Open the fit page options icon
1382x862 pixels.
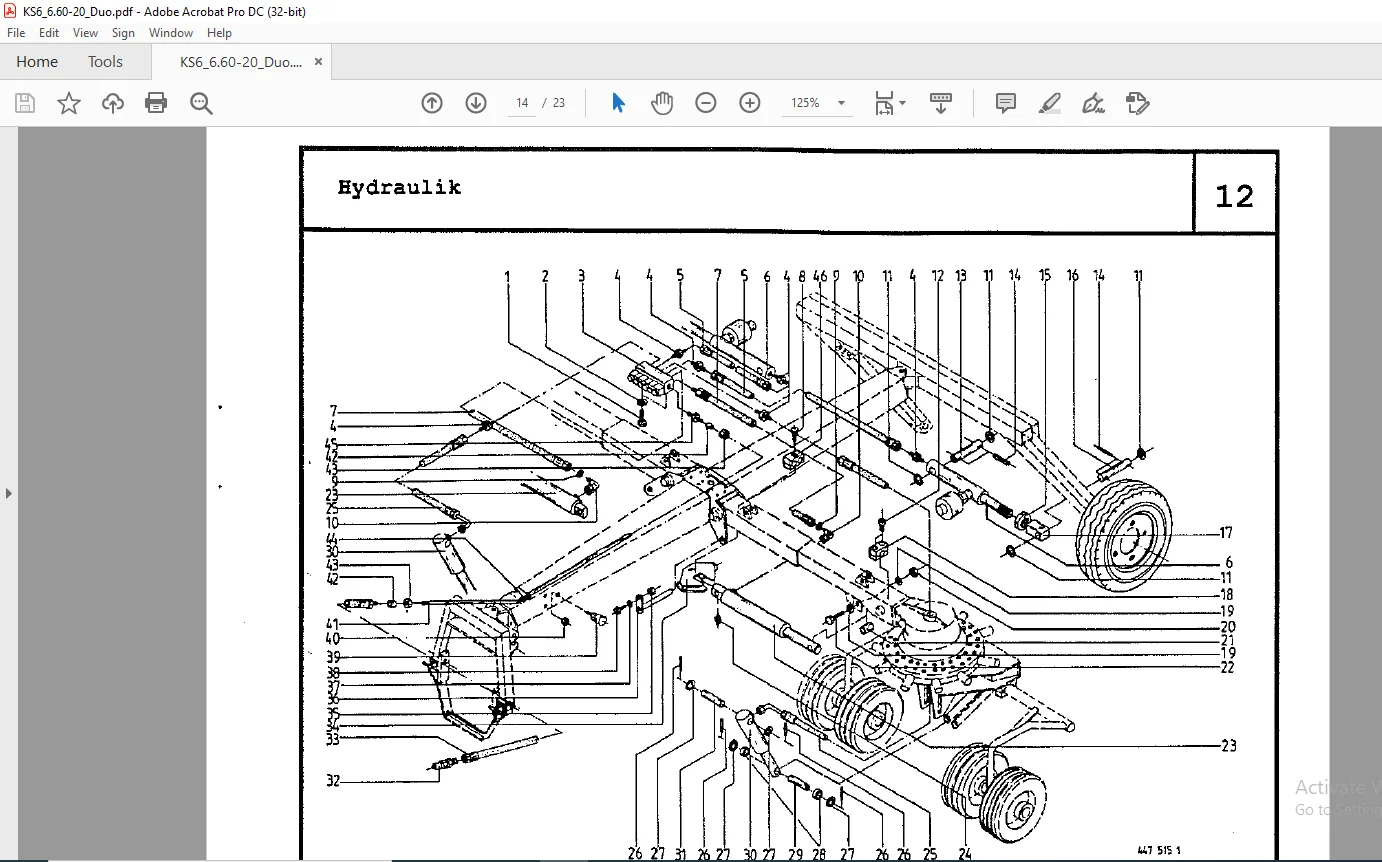pos(889,103)
